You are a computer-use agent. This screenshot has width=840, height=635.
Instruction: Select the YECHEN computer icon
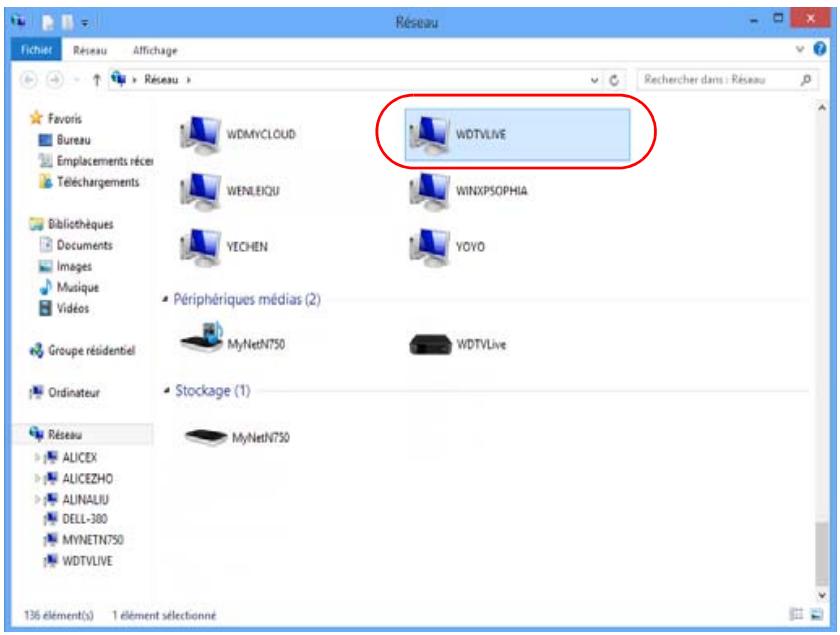200,247
